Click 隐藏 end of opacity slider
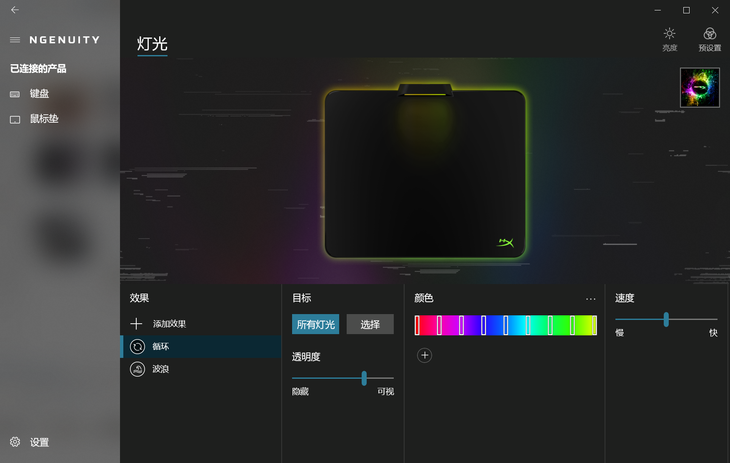 [300, 392]
